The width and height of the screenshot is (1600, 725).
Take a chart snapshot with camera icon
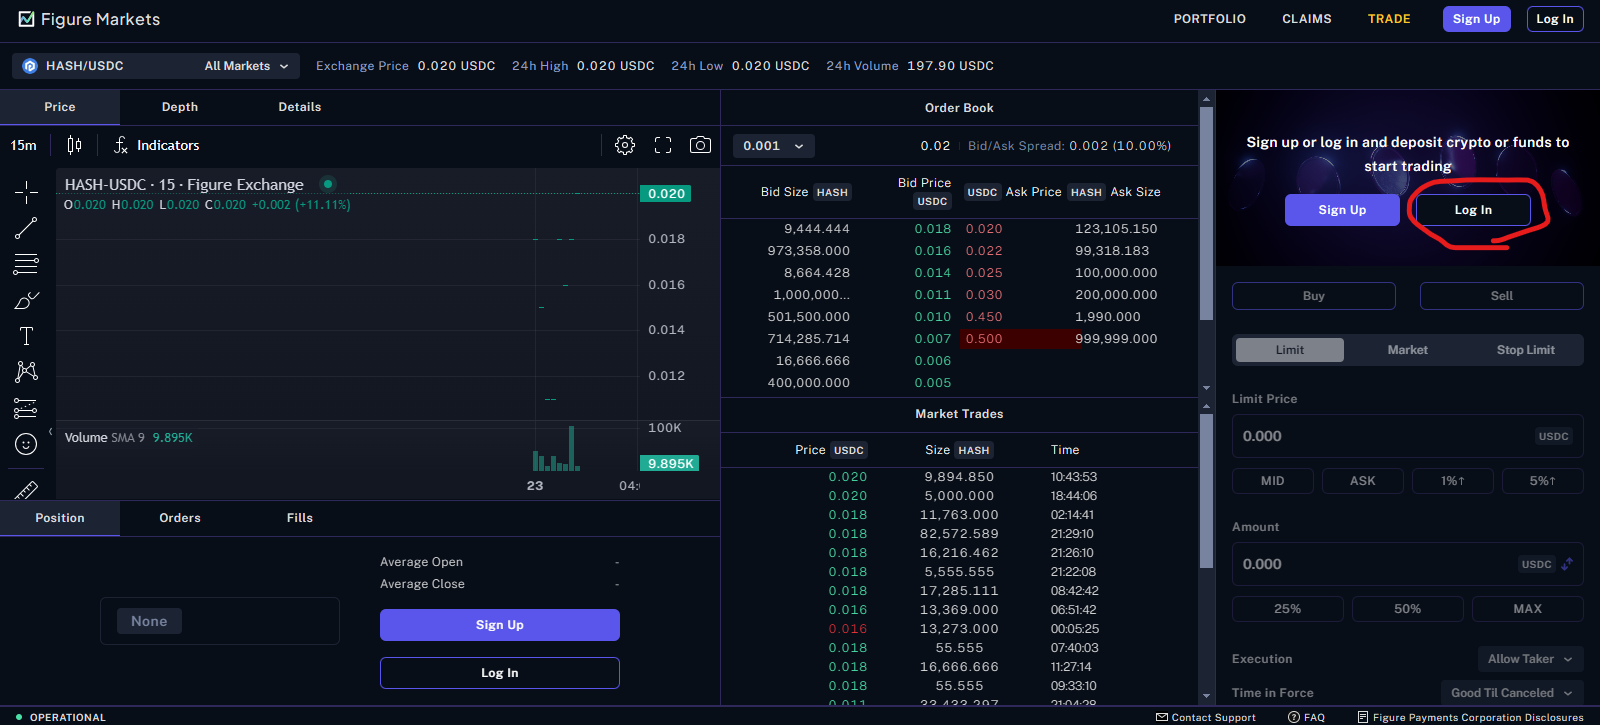tap(701, 145)
